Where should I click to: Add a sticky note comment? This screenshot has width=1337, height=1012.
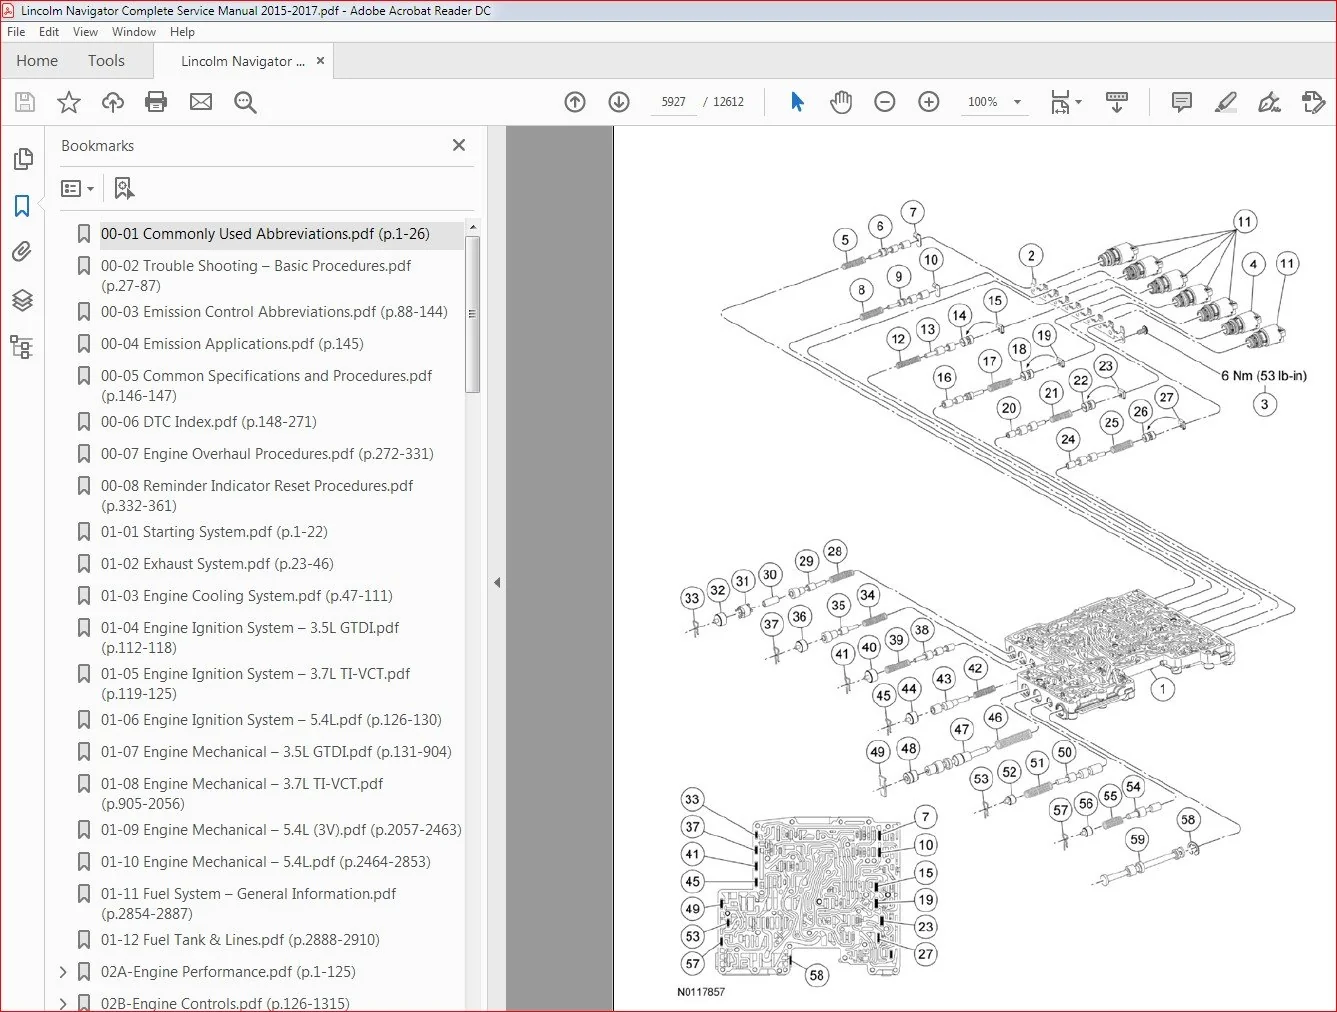tap(1182, 102)
